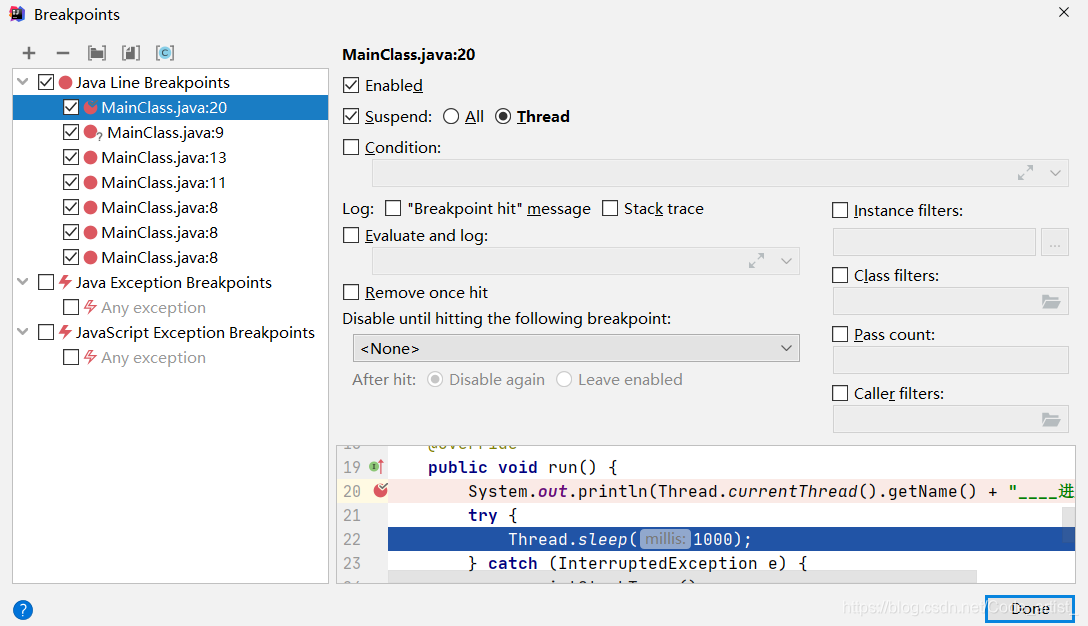Click the override gutter icon on line 19
Image resolution: width=1088 pixels, height=626 pixels.
pyautogui.click(x=377, y=467)
